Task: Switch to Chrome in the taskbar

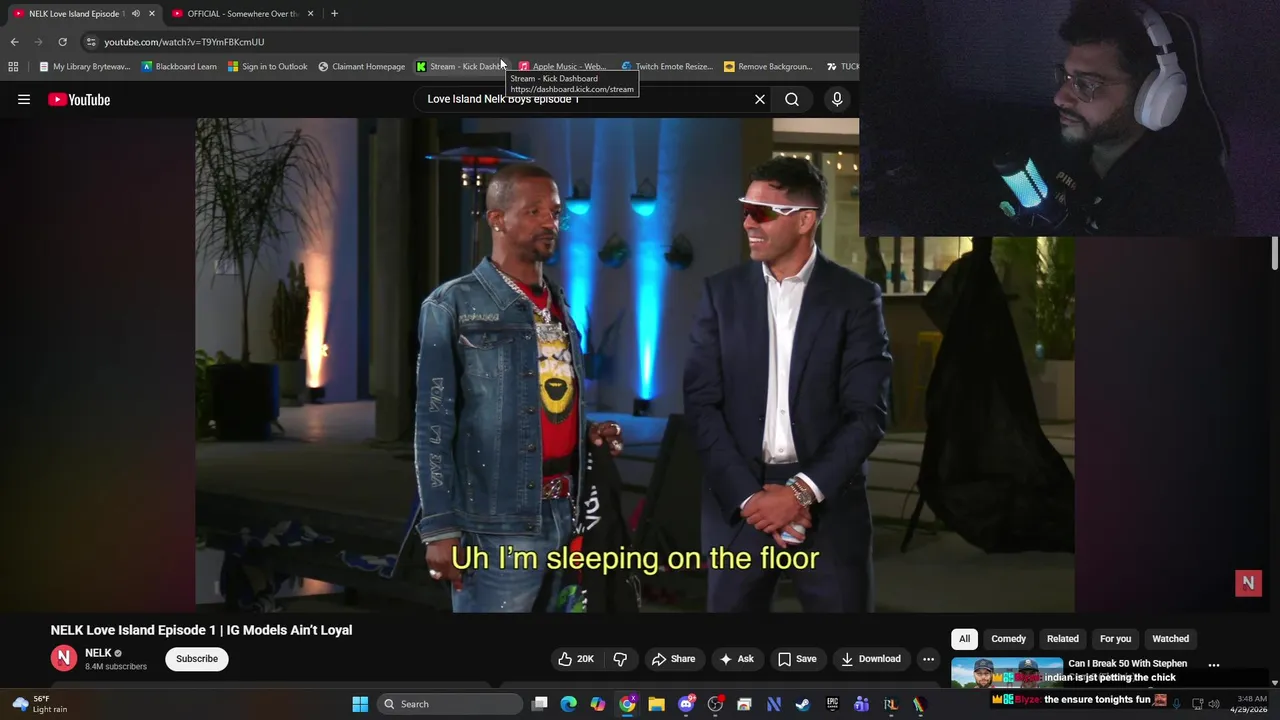Action: coord(627,704)
